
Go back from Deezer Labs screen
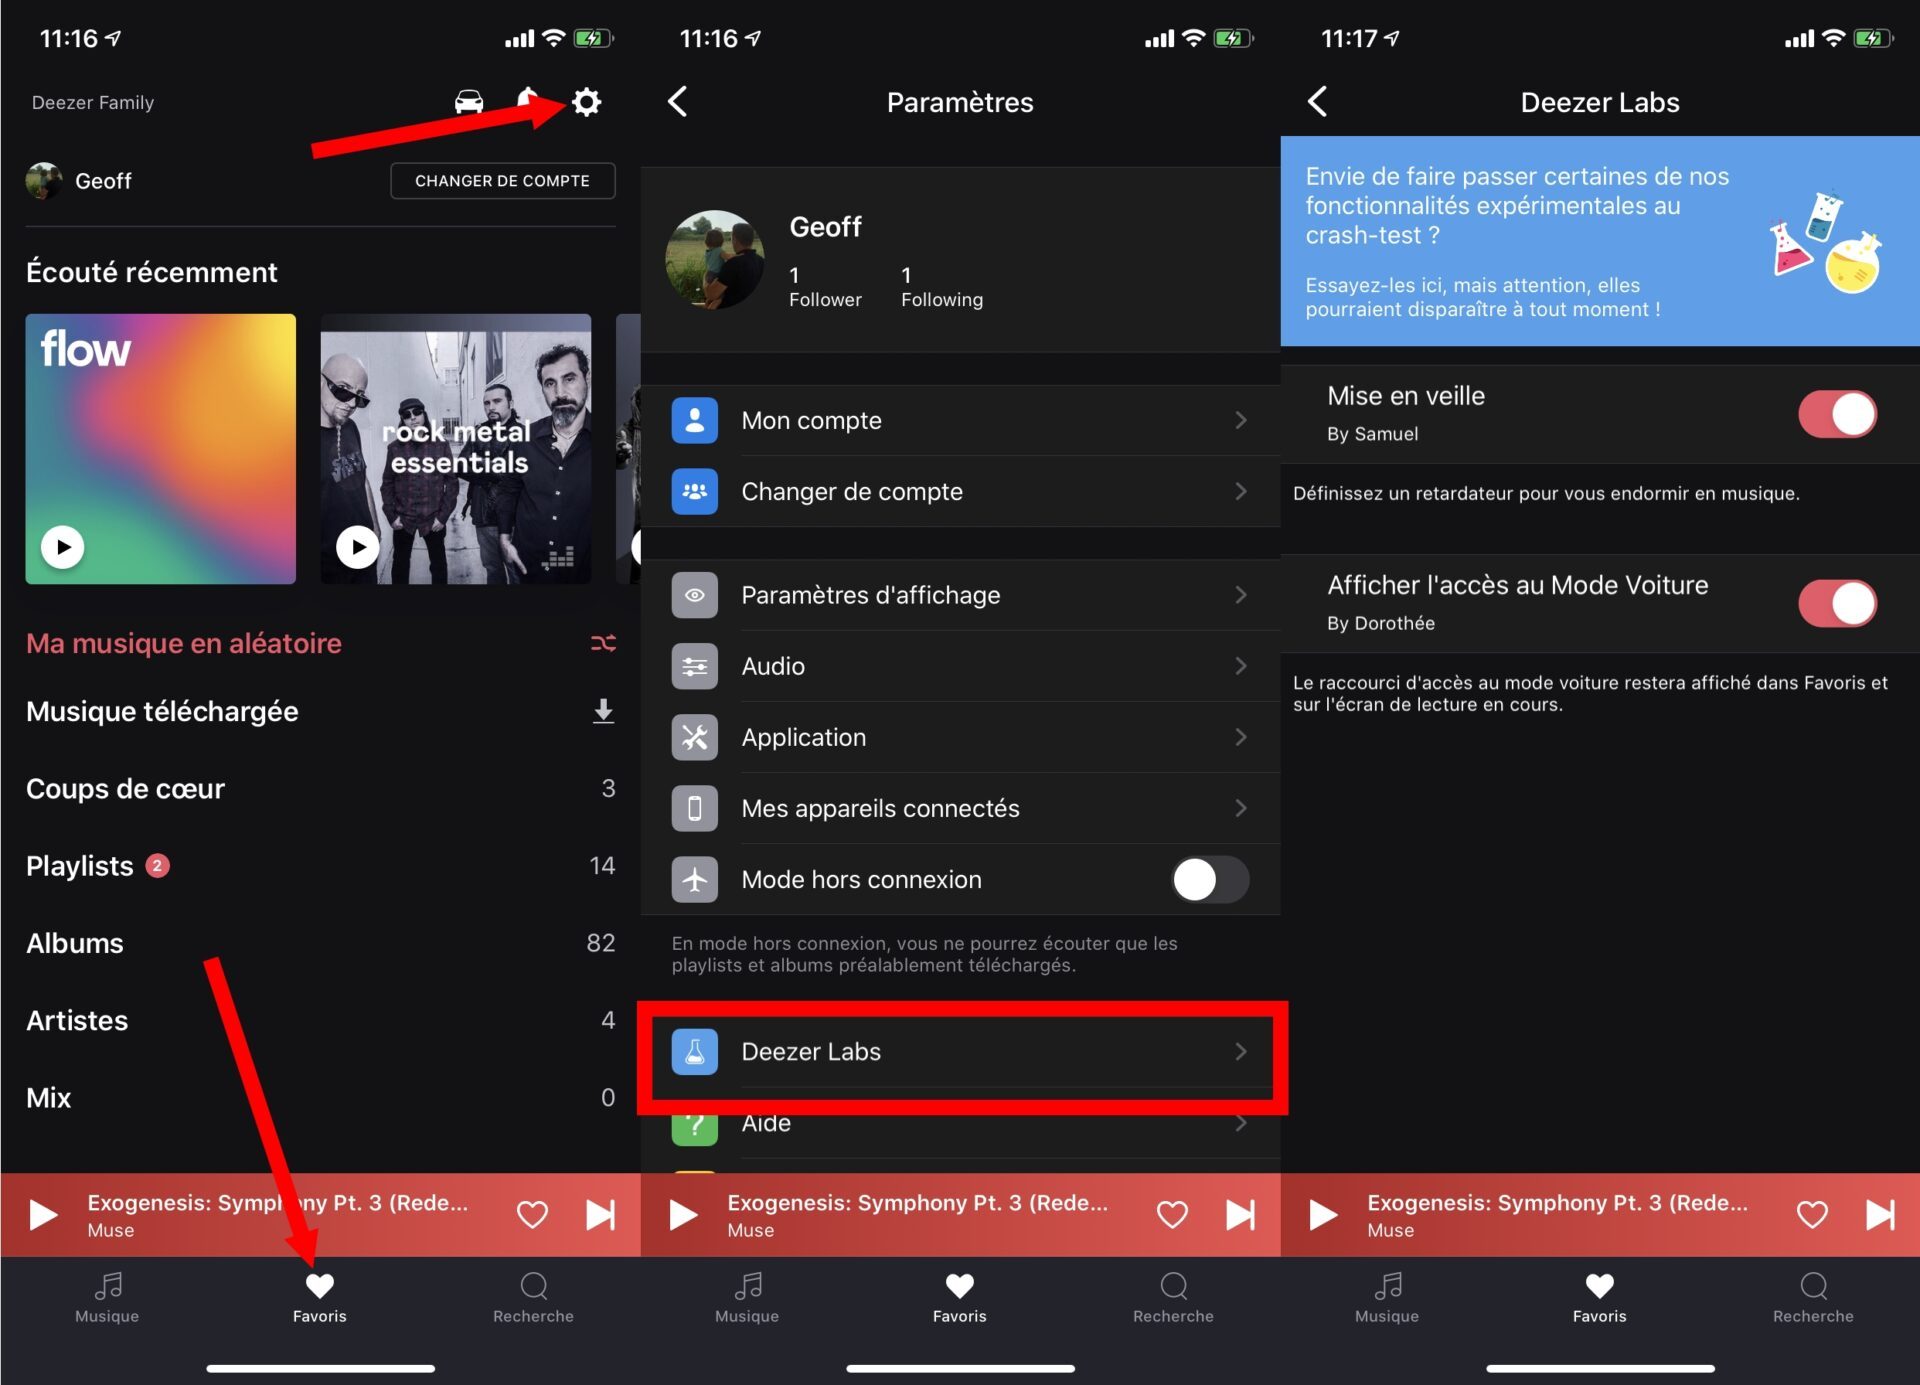[x=1318, y=101]
